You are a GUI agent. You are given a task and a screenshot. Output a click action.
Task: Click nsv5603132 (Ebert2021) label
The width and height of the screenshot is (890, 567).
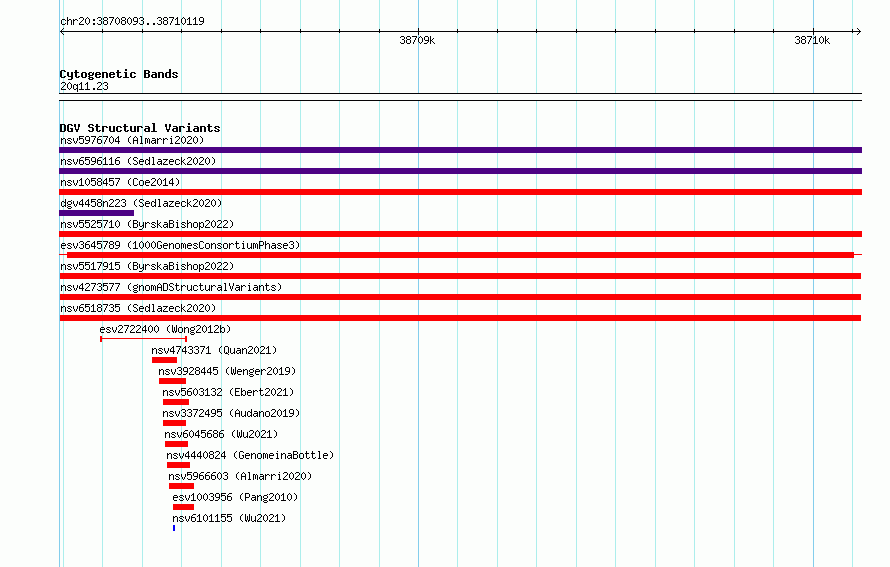point(228,392)
